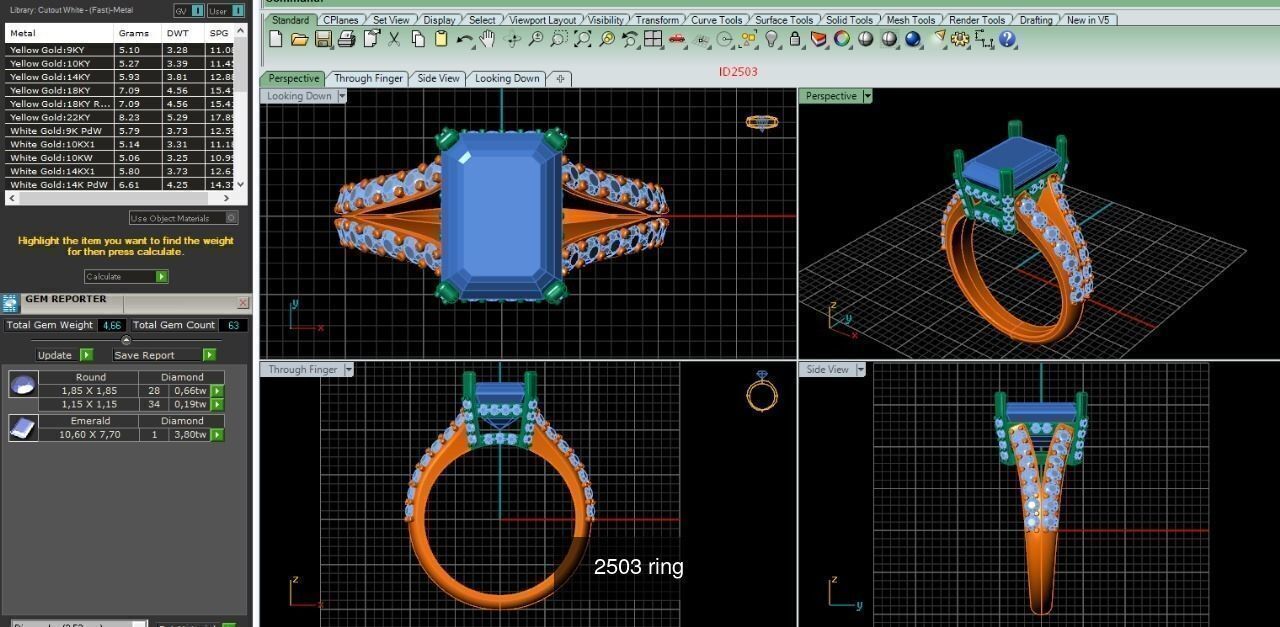
Task: Switch to the Set View toolbar tab
Action: click(x=391, y=20)
